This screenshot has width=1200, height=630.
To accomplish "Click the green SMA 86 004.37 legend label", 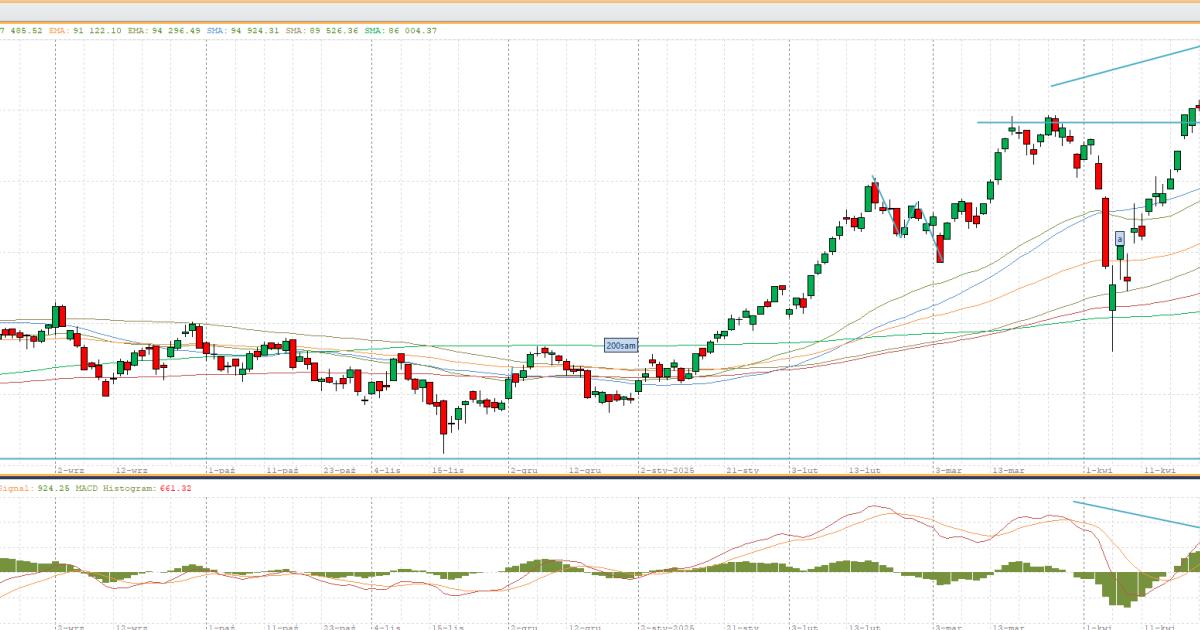I will point(400,31).
